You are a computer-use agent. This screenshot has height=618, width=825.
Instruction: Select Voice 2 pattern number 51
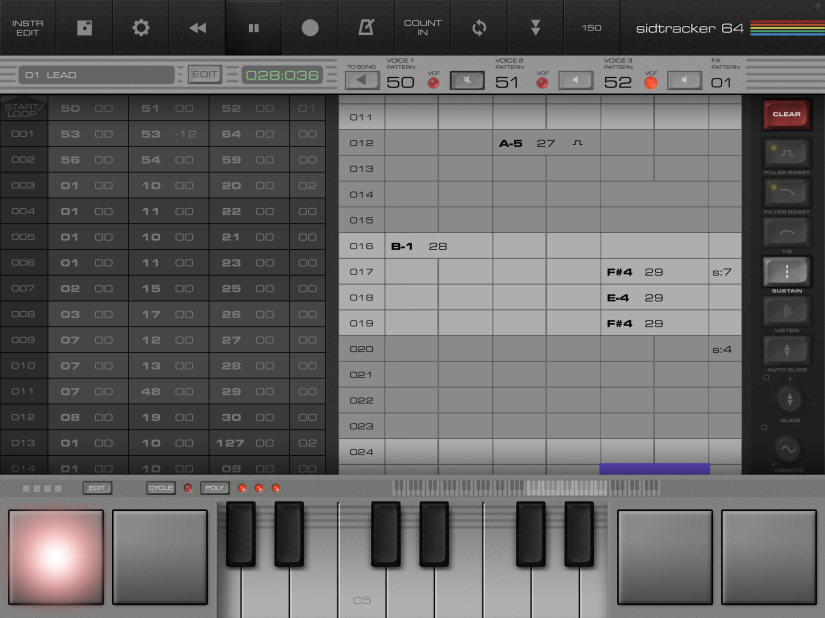click(507, 83)
